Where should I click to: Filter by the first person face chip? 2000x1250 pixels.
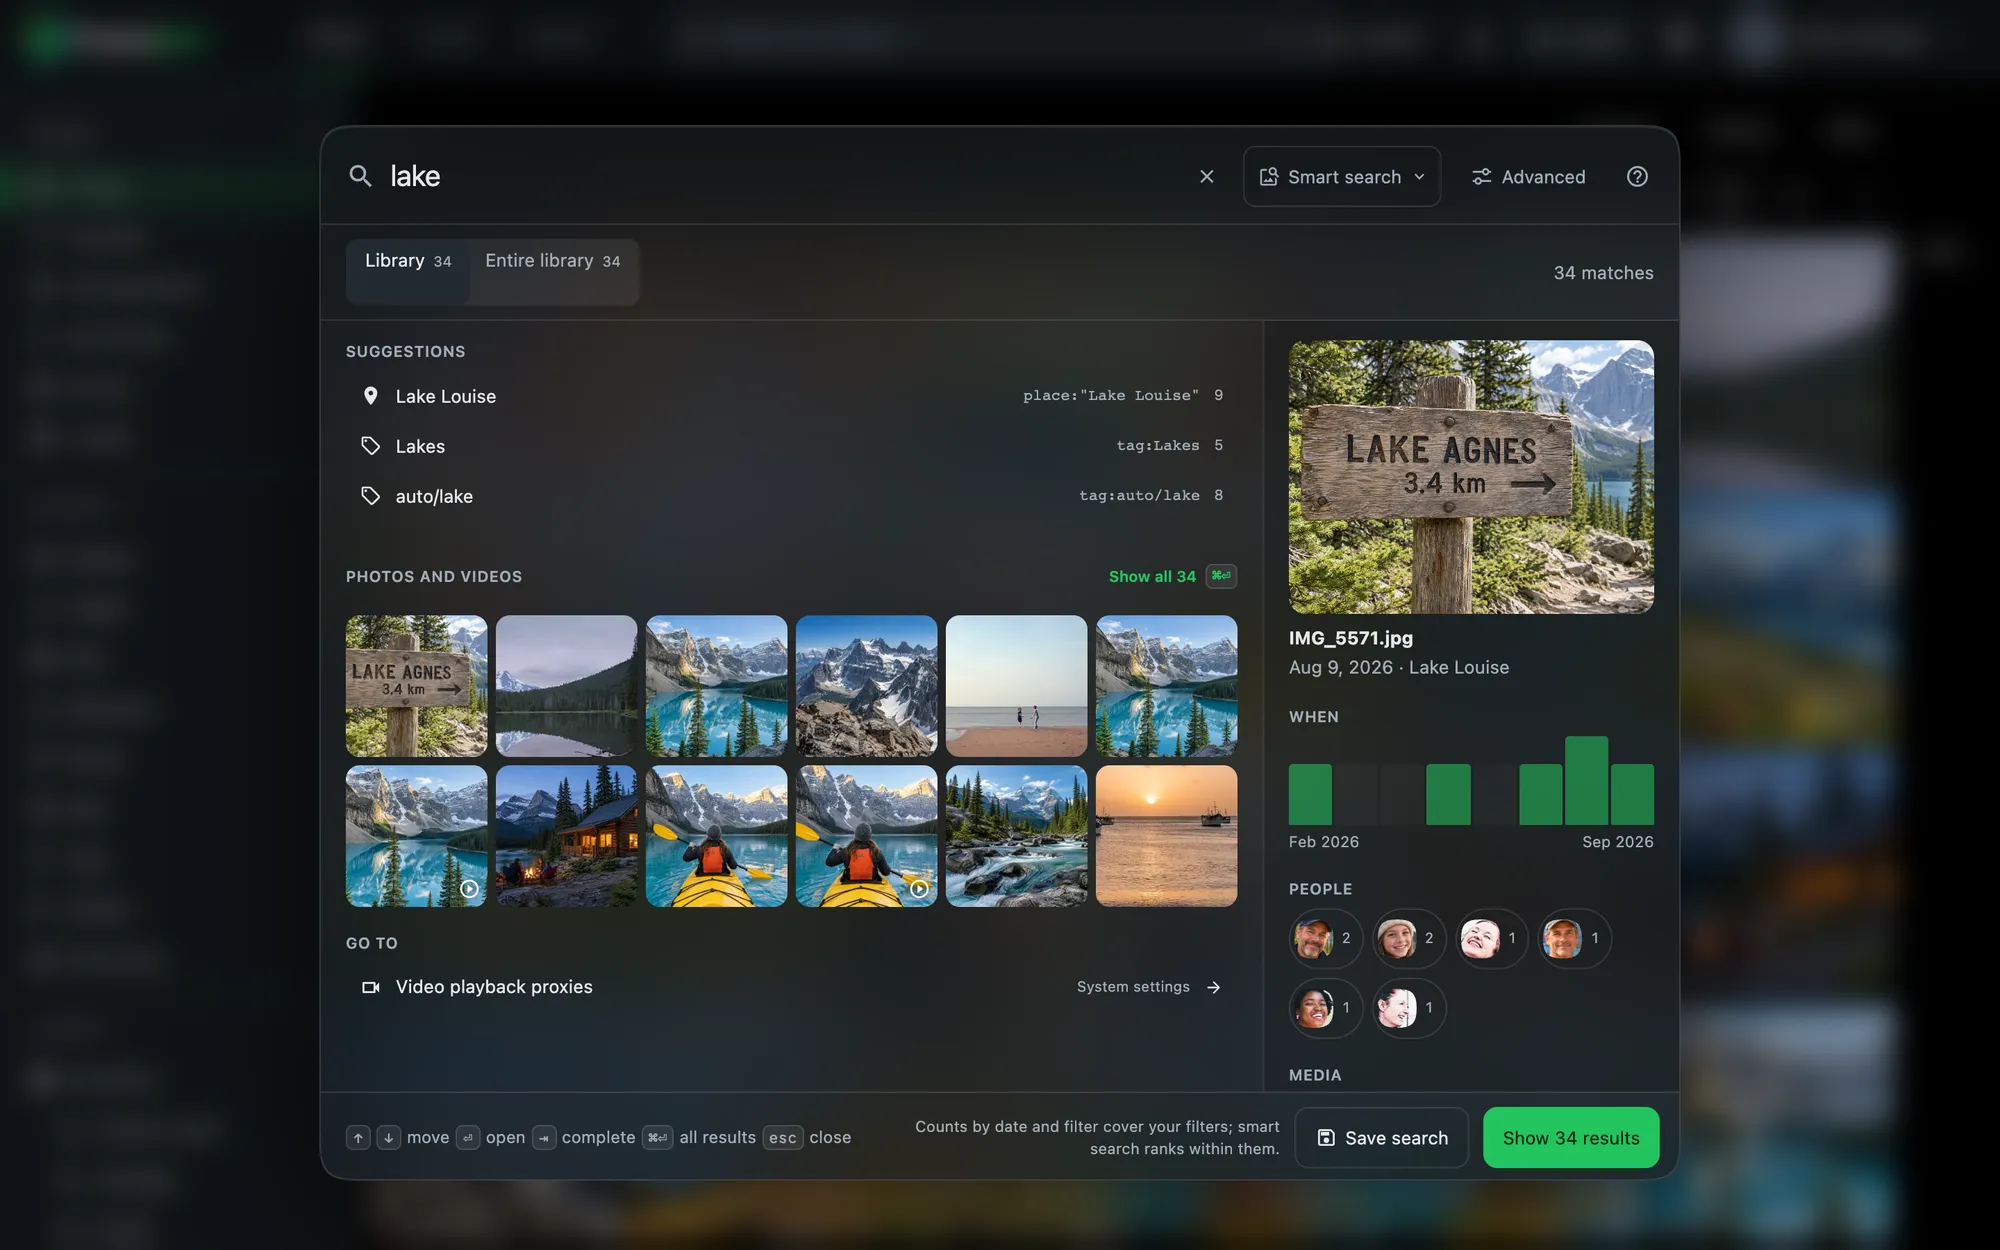coord(1325,938)
